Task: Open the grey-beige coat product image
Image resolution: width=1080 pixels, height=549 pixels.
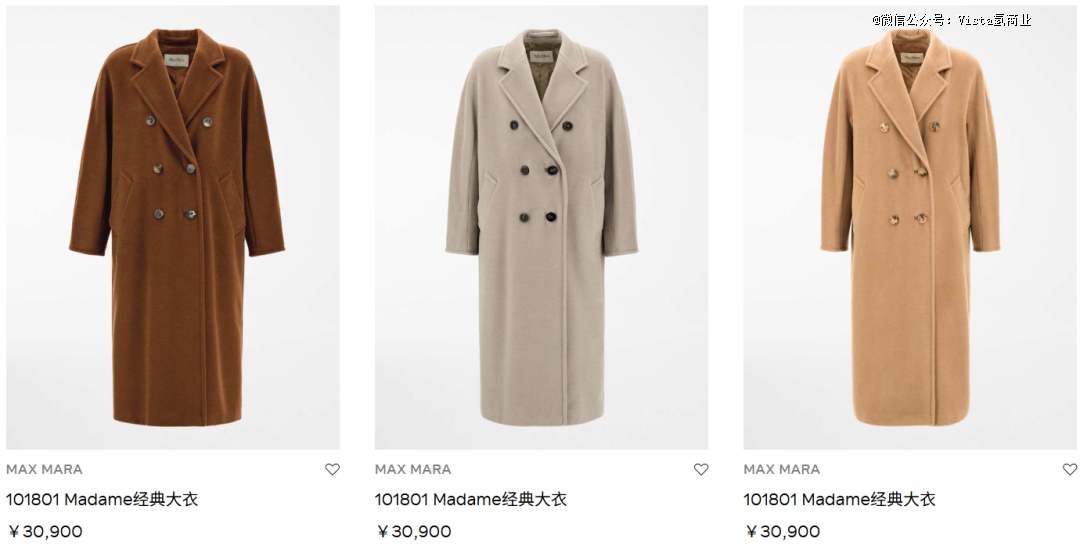Action: (541, 228)
